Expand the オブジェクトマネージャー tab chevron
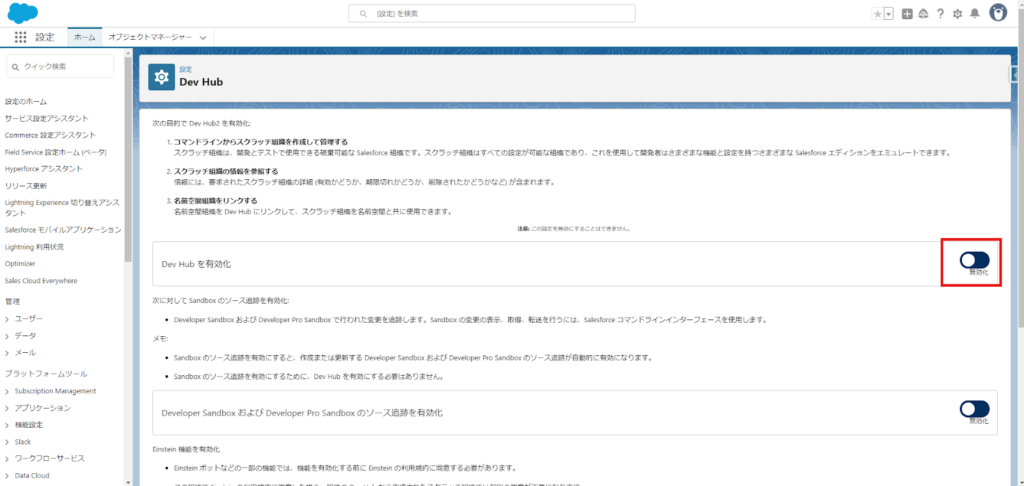This screenshot has width=1024, height=486. (x=202, y=38)
